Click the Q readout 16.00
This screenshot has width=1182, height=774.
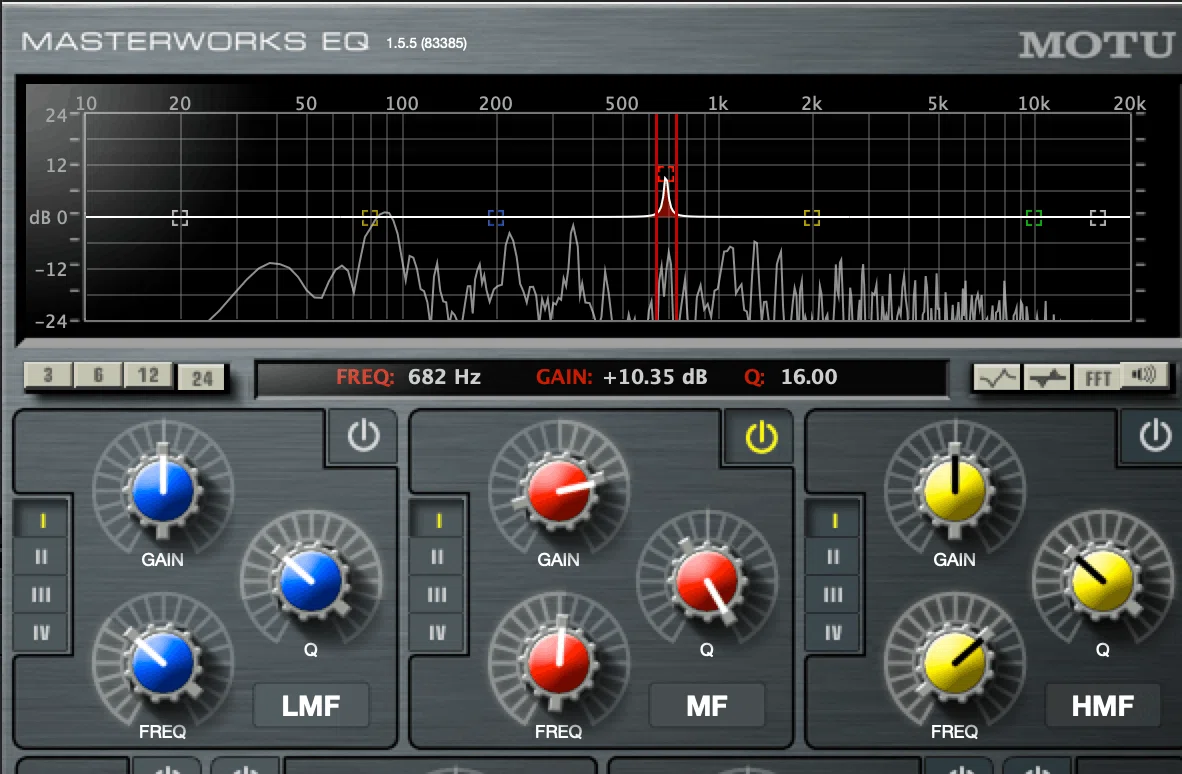pos(809,377)
